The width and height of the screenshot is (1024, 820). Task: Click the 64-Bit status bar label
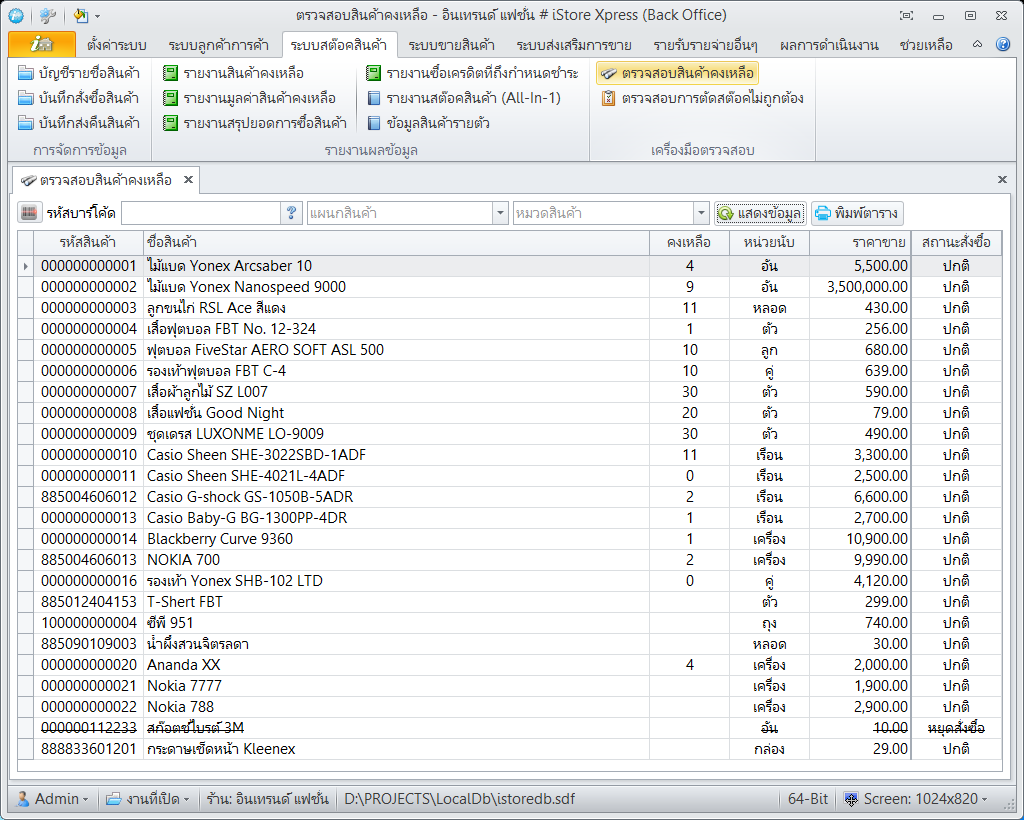tap(808, 798)
